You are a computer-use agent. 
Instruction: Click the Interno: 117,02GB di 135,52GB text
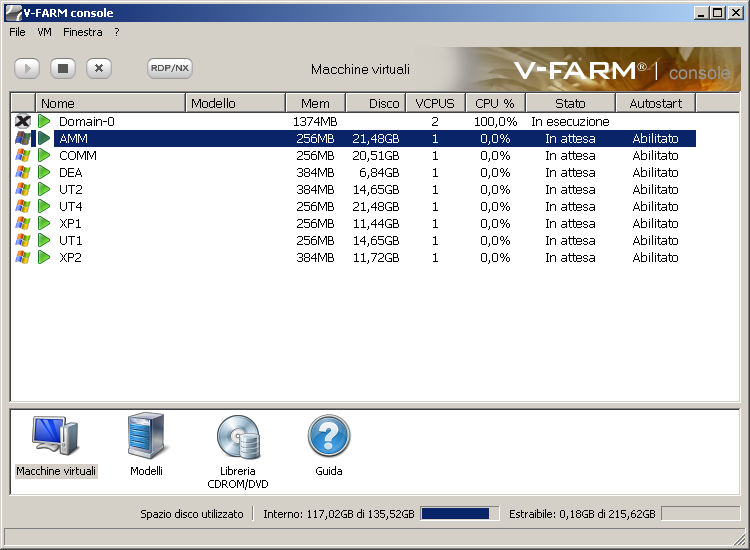click(339, 514)
